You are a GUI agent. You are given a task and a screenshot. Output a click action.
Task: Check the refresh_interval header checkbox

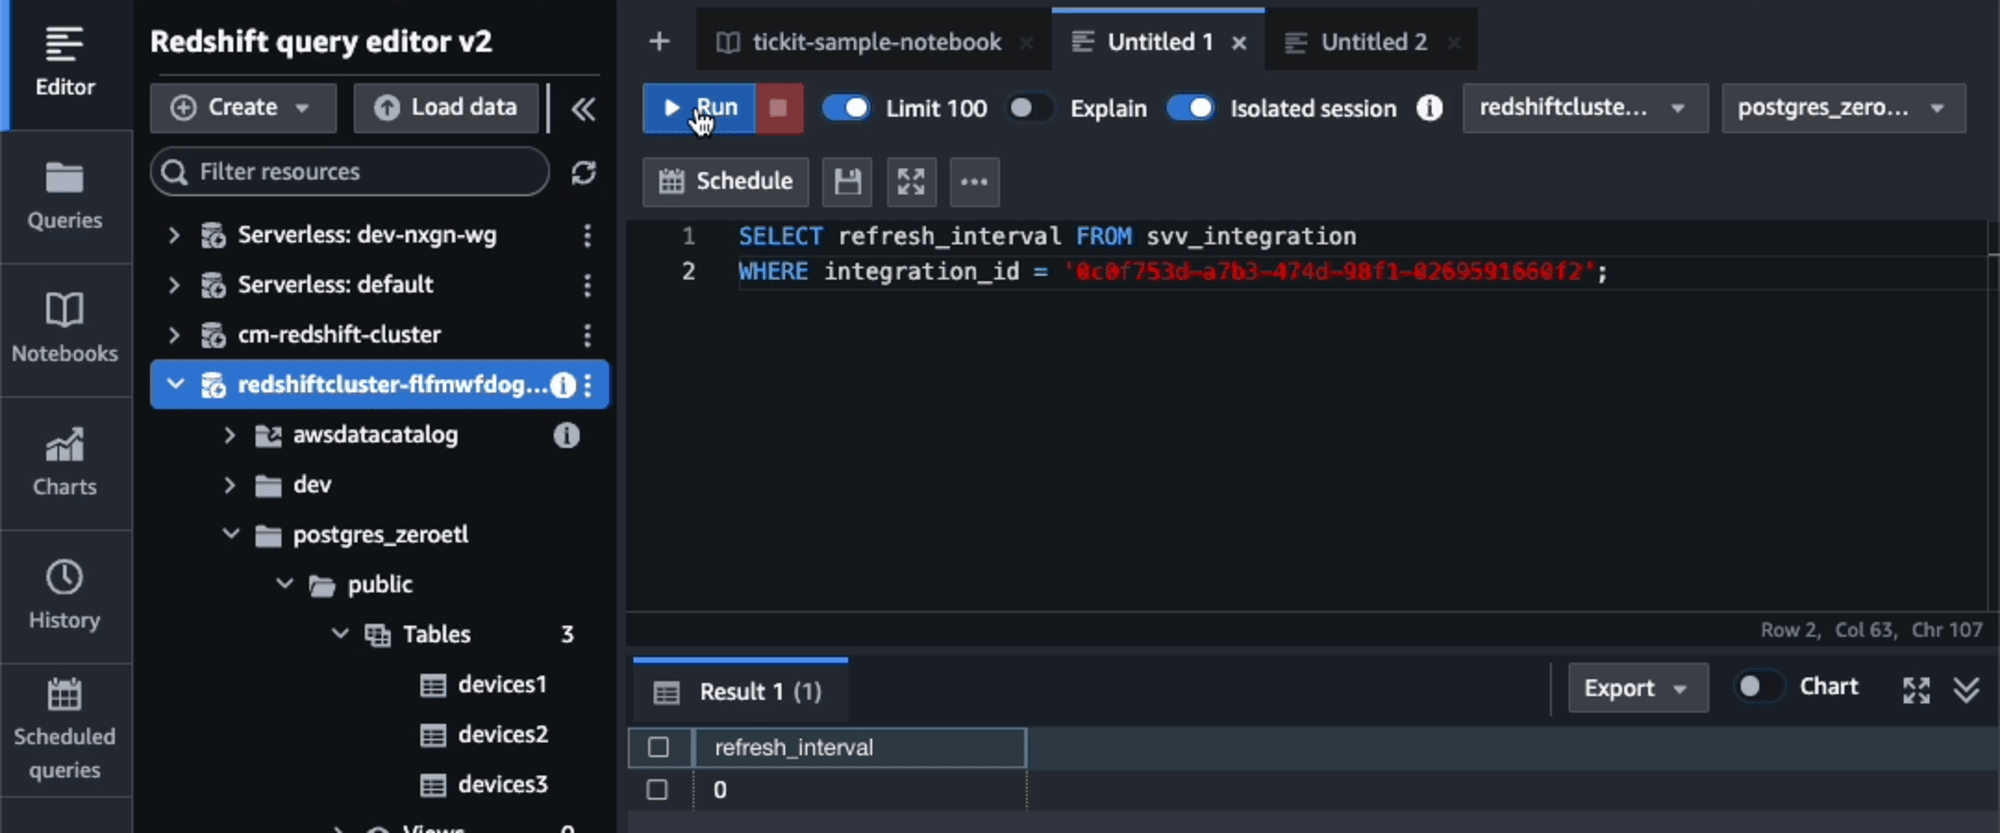658,747
